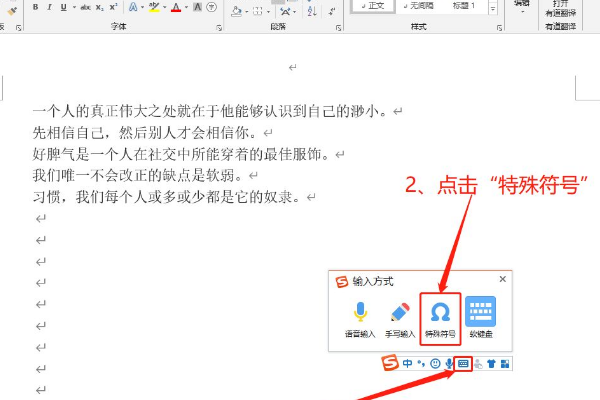Toggle superscript formatting

pos(113,7)
